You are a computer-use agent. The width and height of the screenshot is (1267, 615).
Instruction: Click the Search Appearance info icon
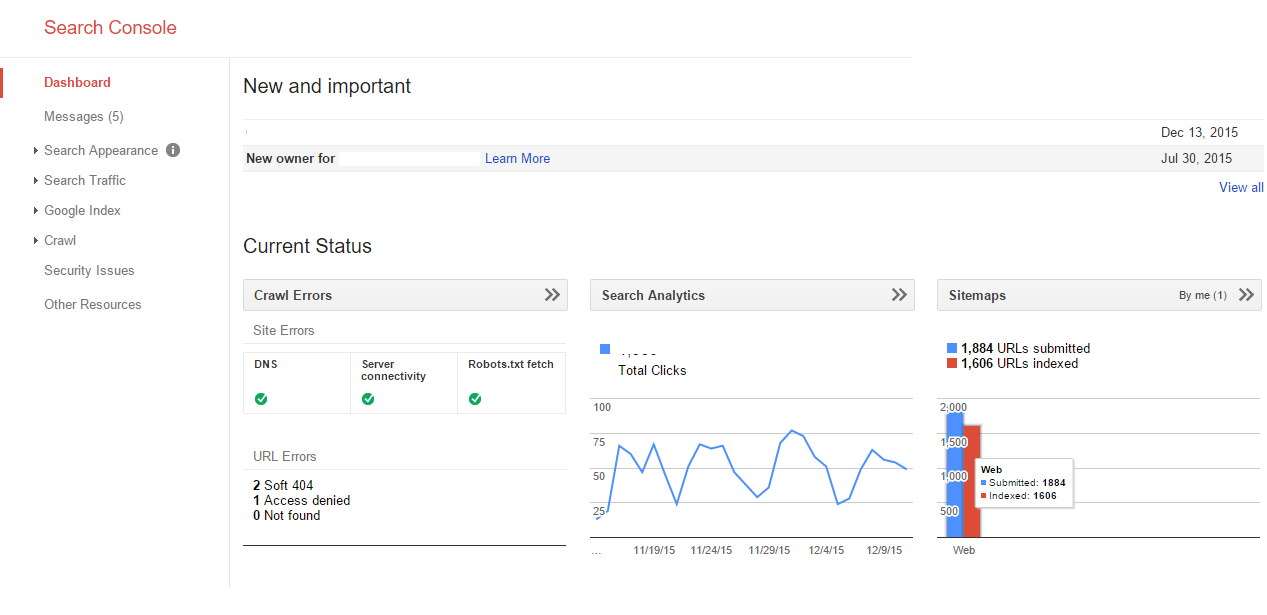pyautogui.click(x=173, y=150)
